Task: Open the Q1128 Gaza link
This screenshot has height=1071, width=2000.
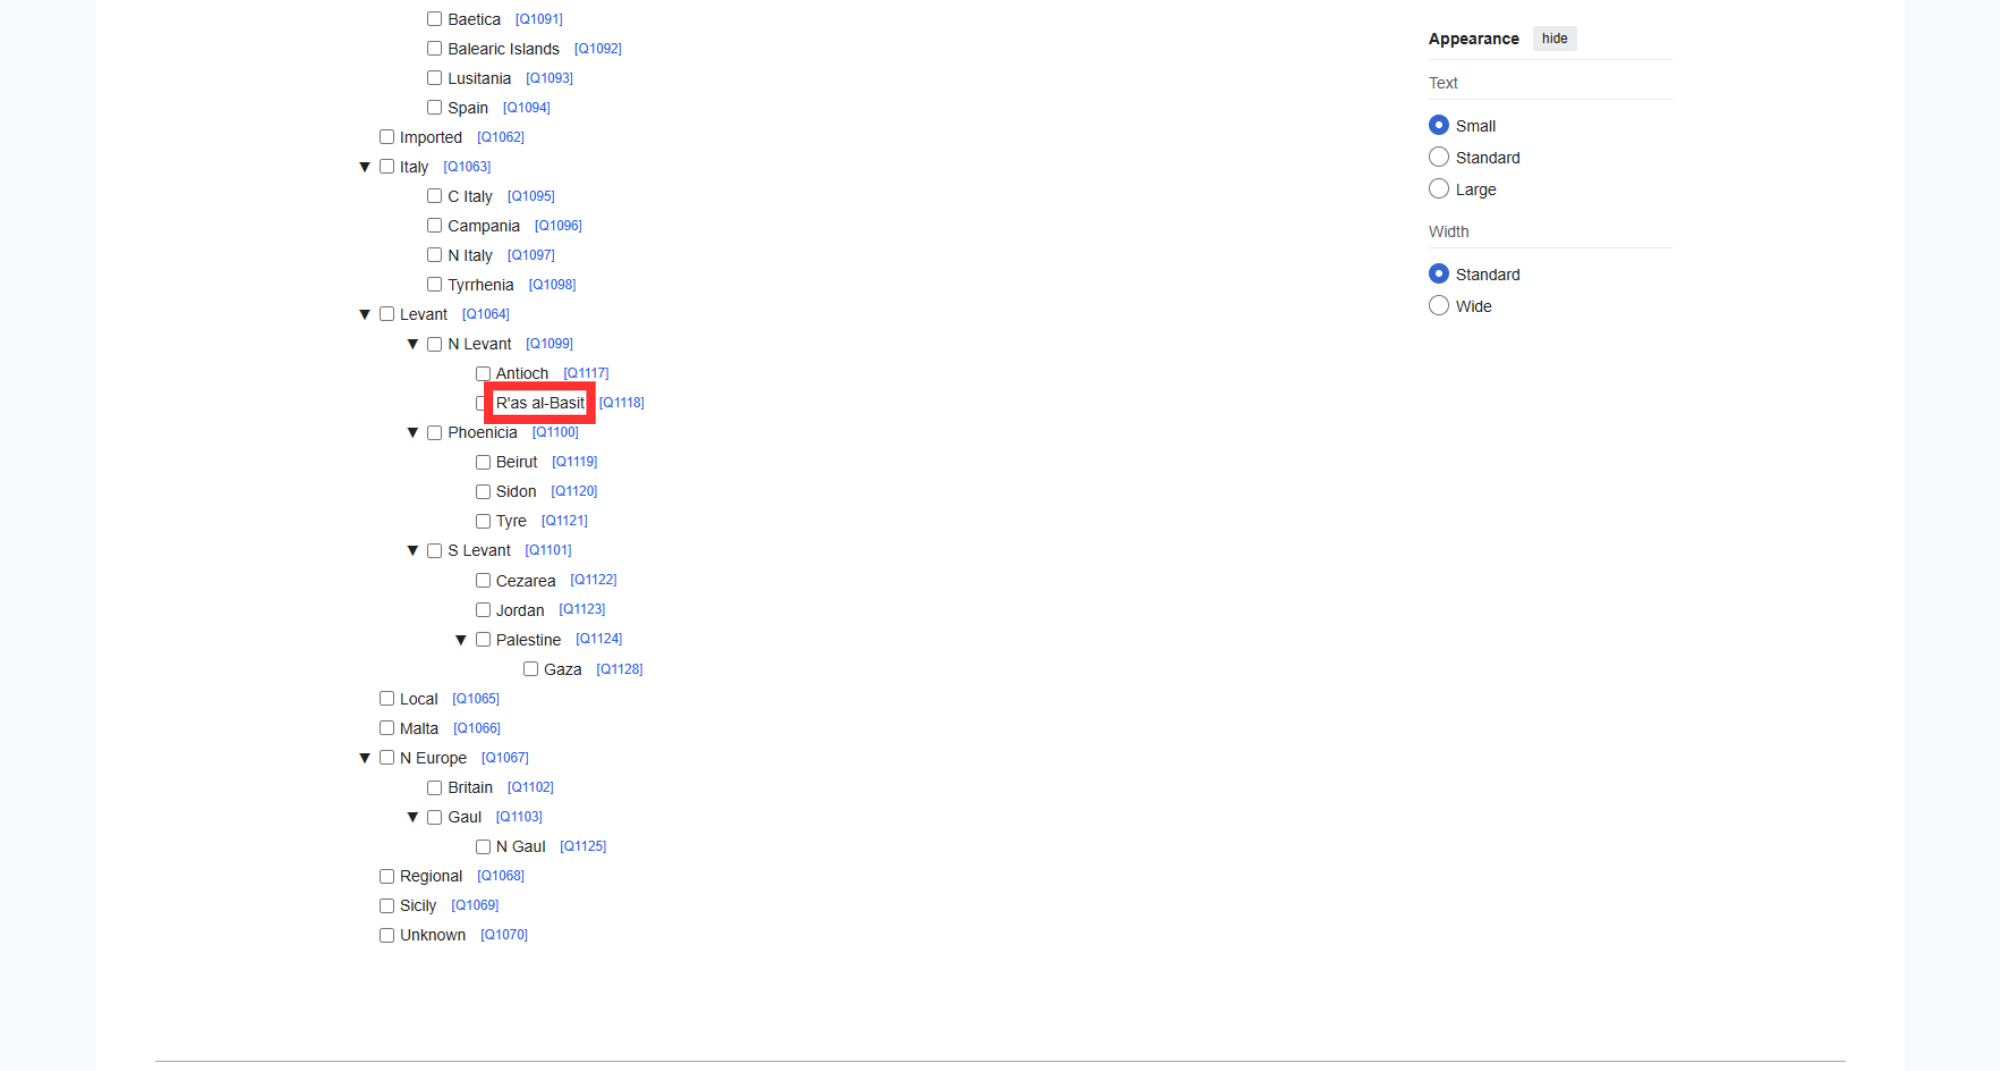Action: coord(619,669)
